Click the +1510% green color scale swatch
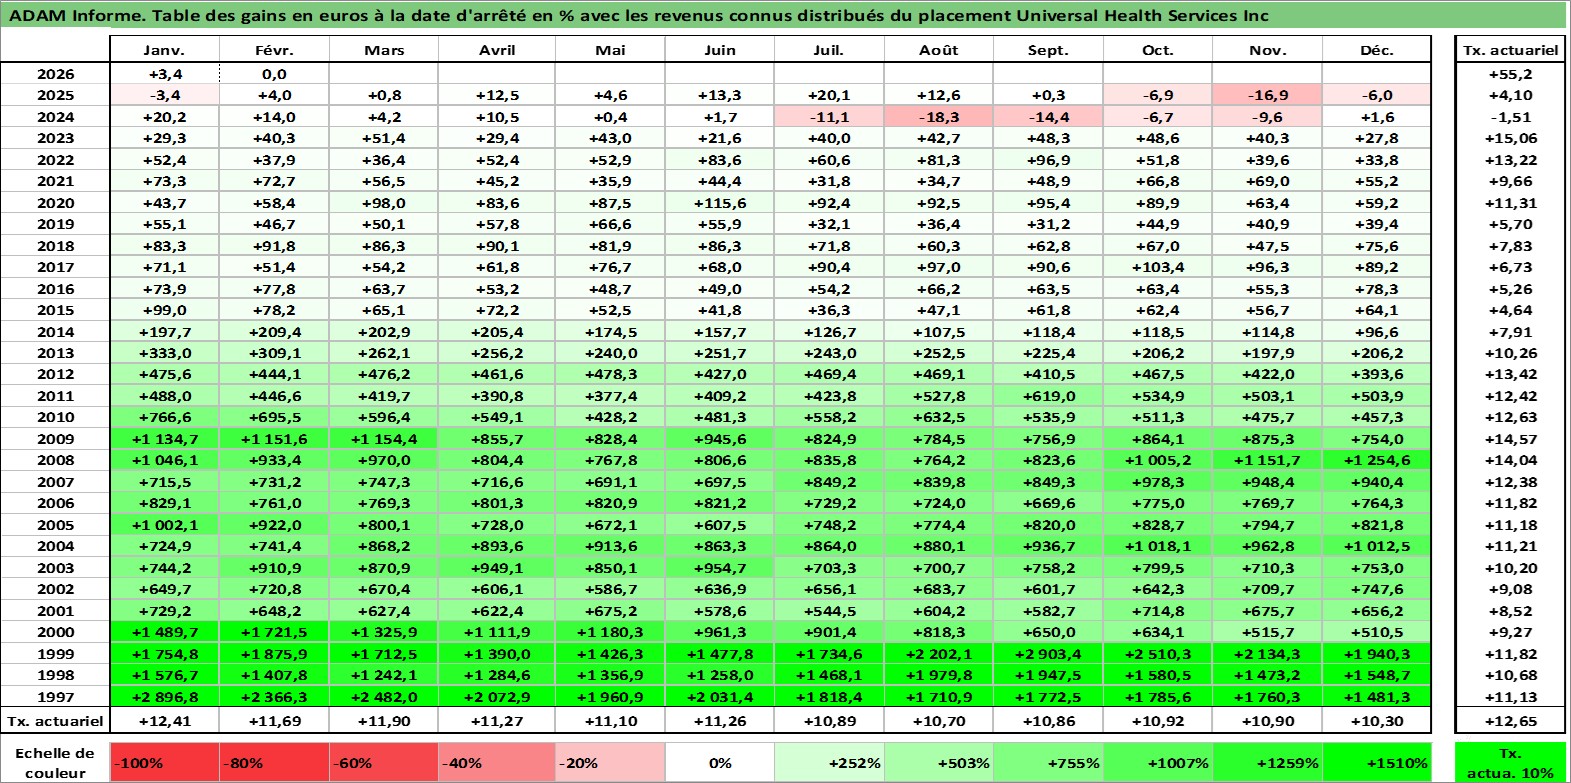Screen dimensions: 1571x783 pyautogui.click(x=1376, y=762)
